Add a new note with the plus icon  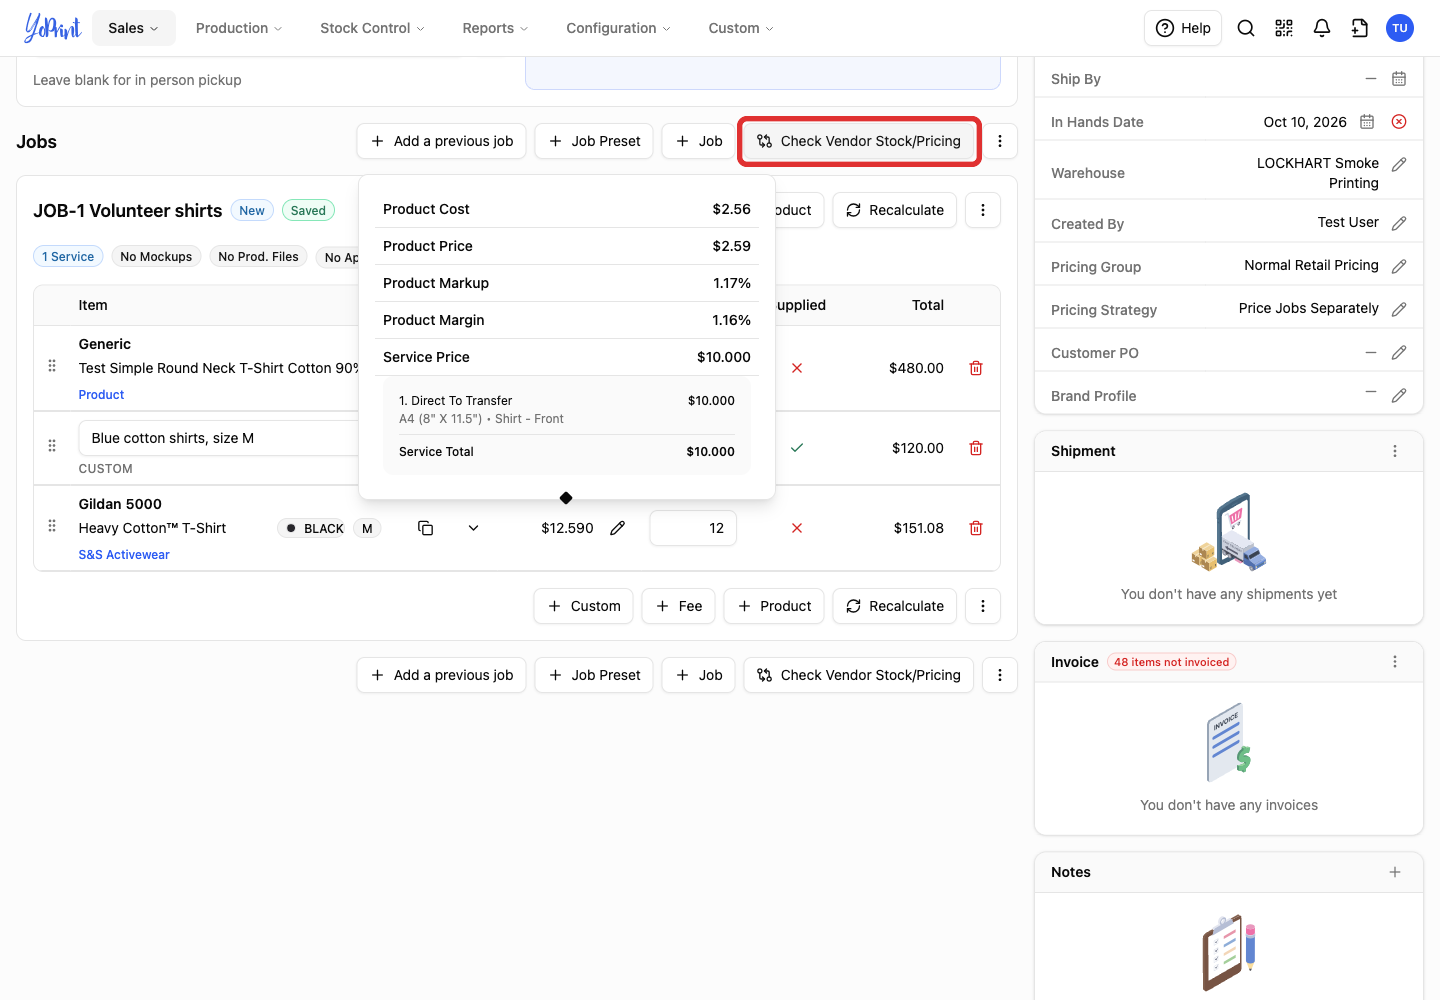[1395, 872]
